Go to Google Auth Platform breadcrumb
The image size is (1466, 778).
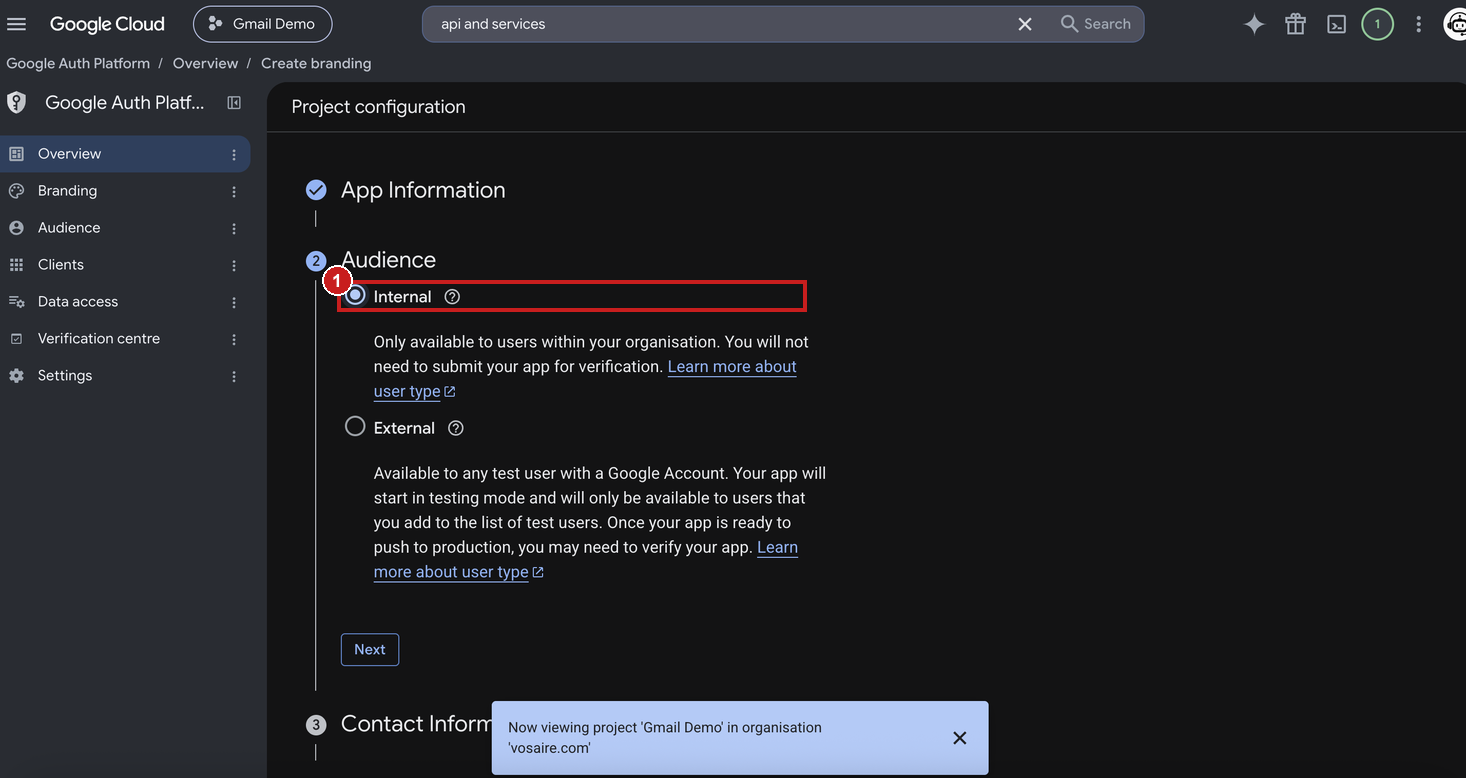(78, 63)
